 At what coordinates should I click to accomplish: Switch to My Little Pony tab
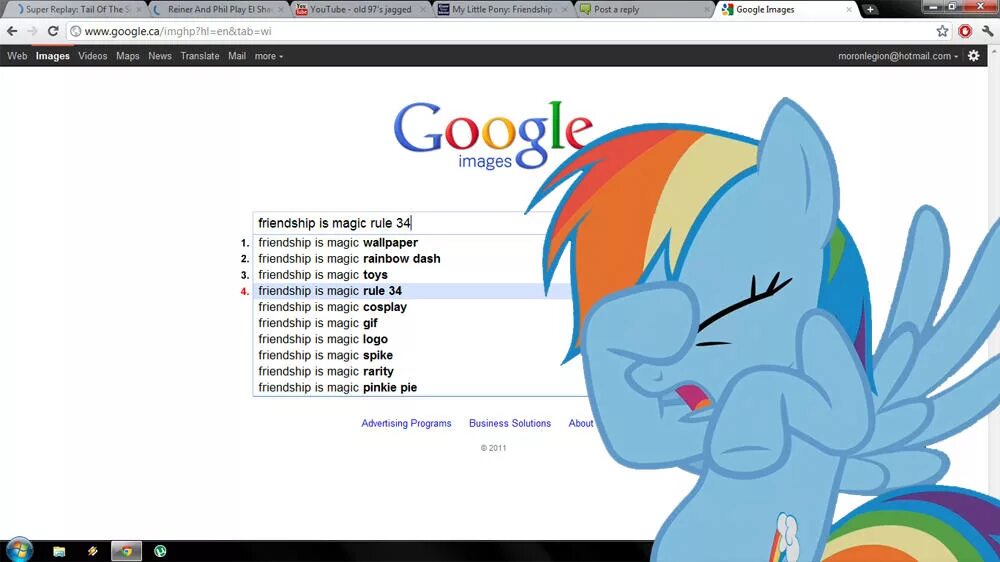click(x=502, y=10)
